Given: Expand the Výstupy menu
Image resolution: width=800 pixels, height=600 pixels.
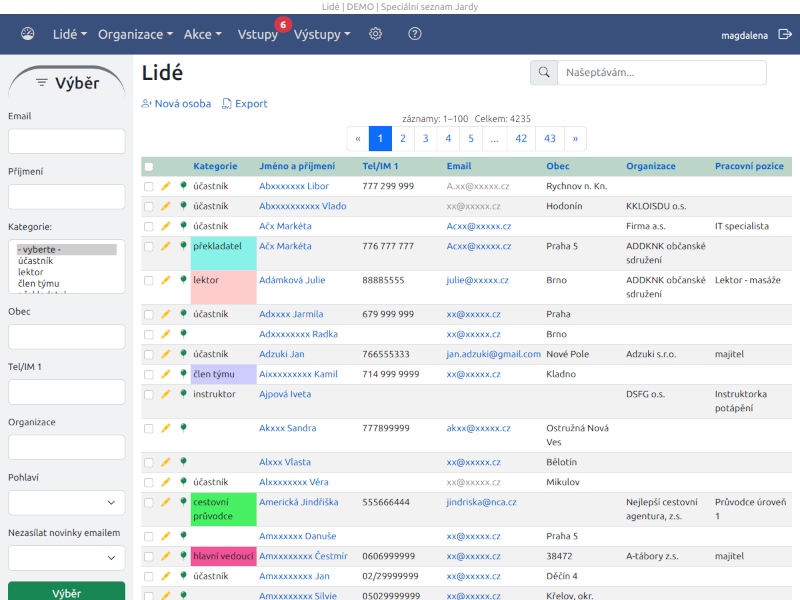Looking at the screenshot, I should point(322,34).
